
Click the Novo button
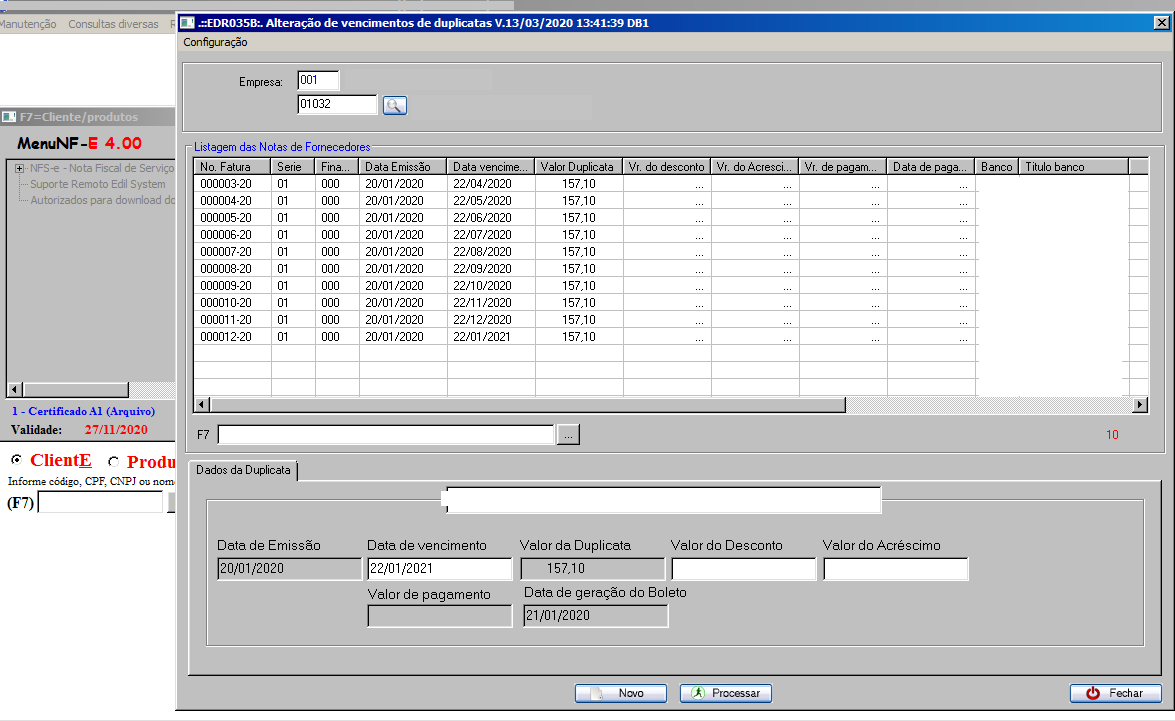click(x=620, y=693)
